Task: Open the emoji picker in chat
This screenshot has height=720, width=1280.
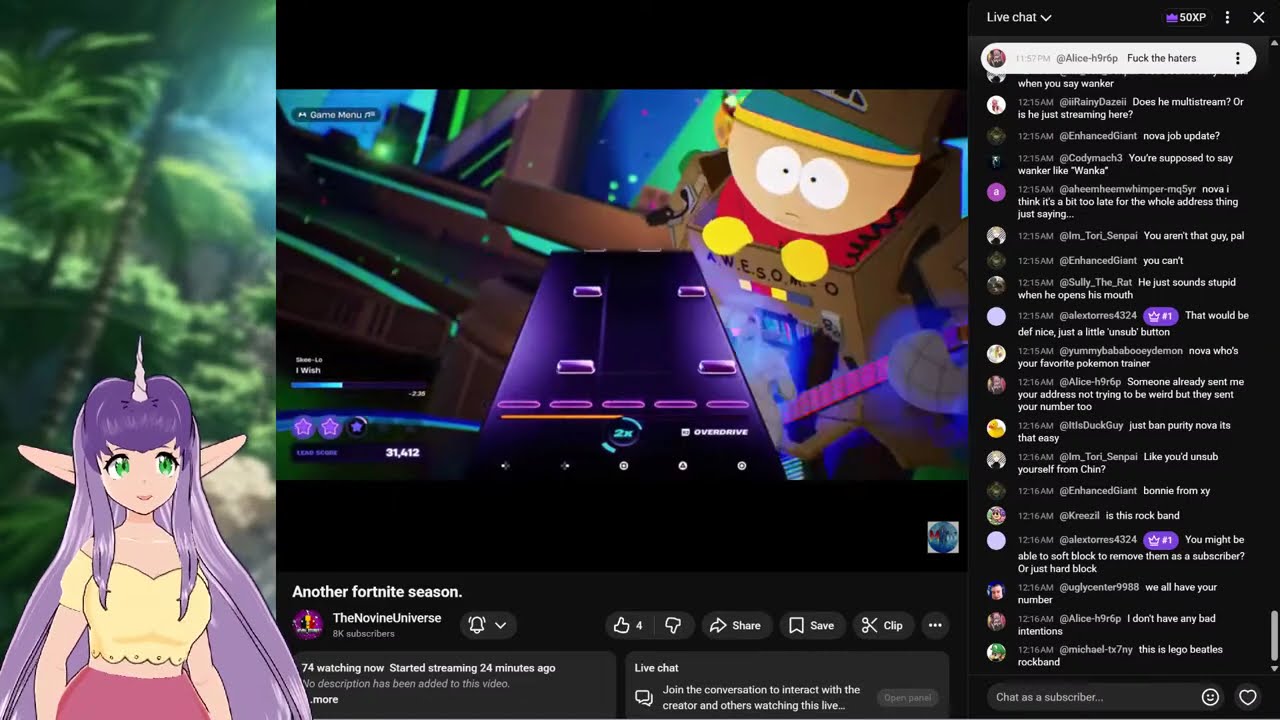Action: point(1210,697)
